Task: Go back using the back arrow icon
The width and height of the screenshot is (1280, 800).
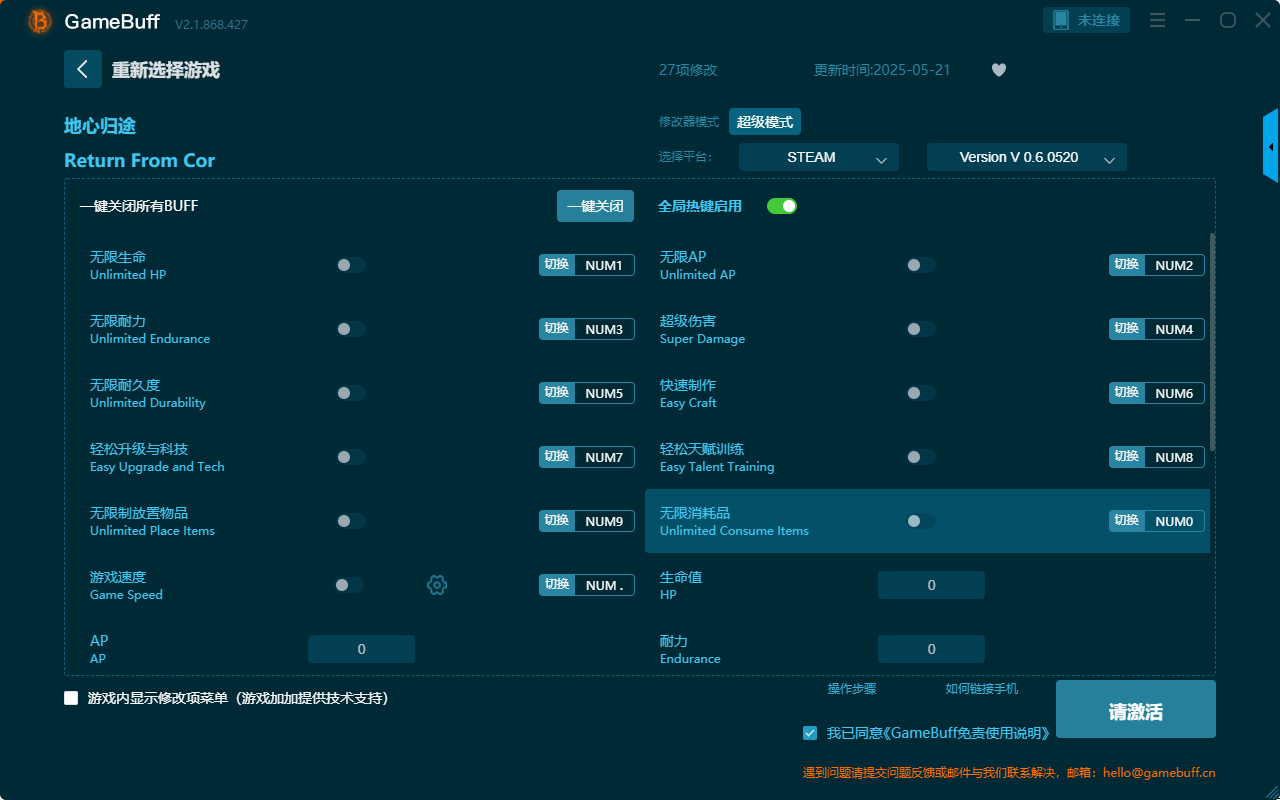Action: click(x=83, y=69)
